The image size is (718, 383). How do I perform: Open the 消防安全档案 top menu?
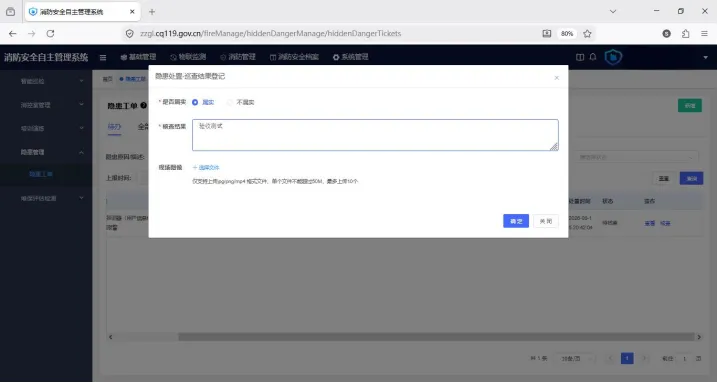(294, 57)
